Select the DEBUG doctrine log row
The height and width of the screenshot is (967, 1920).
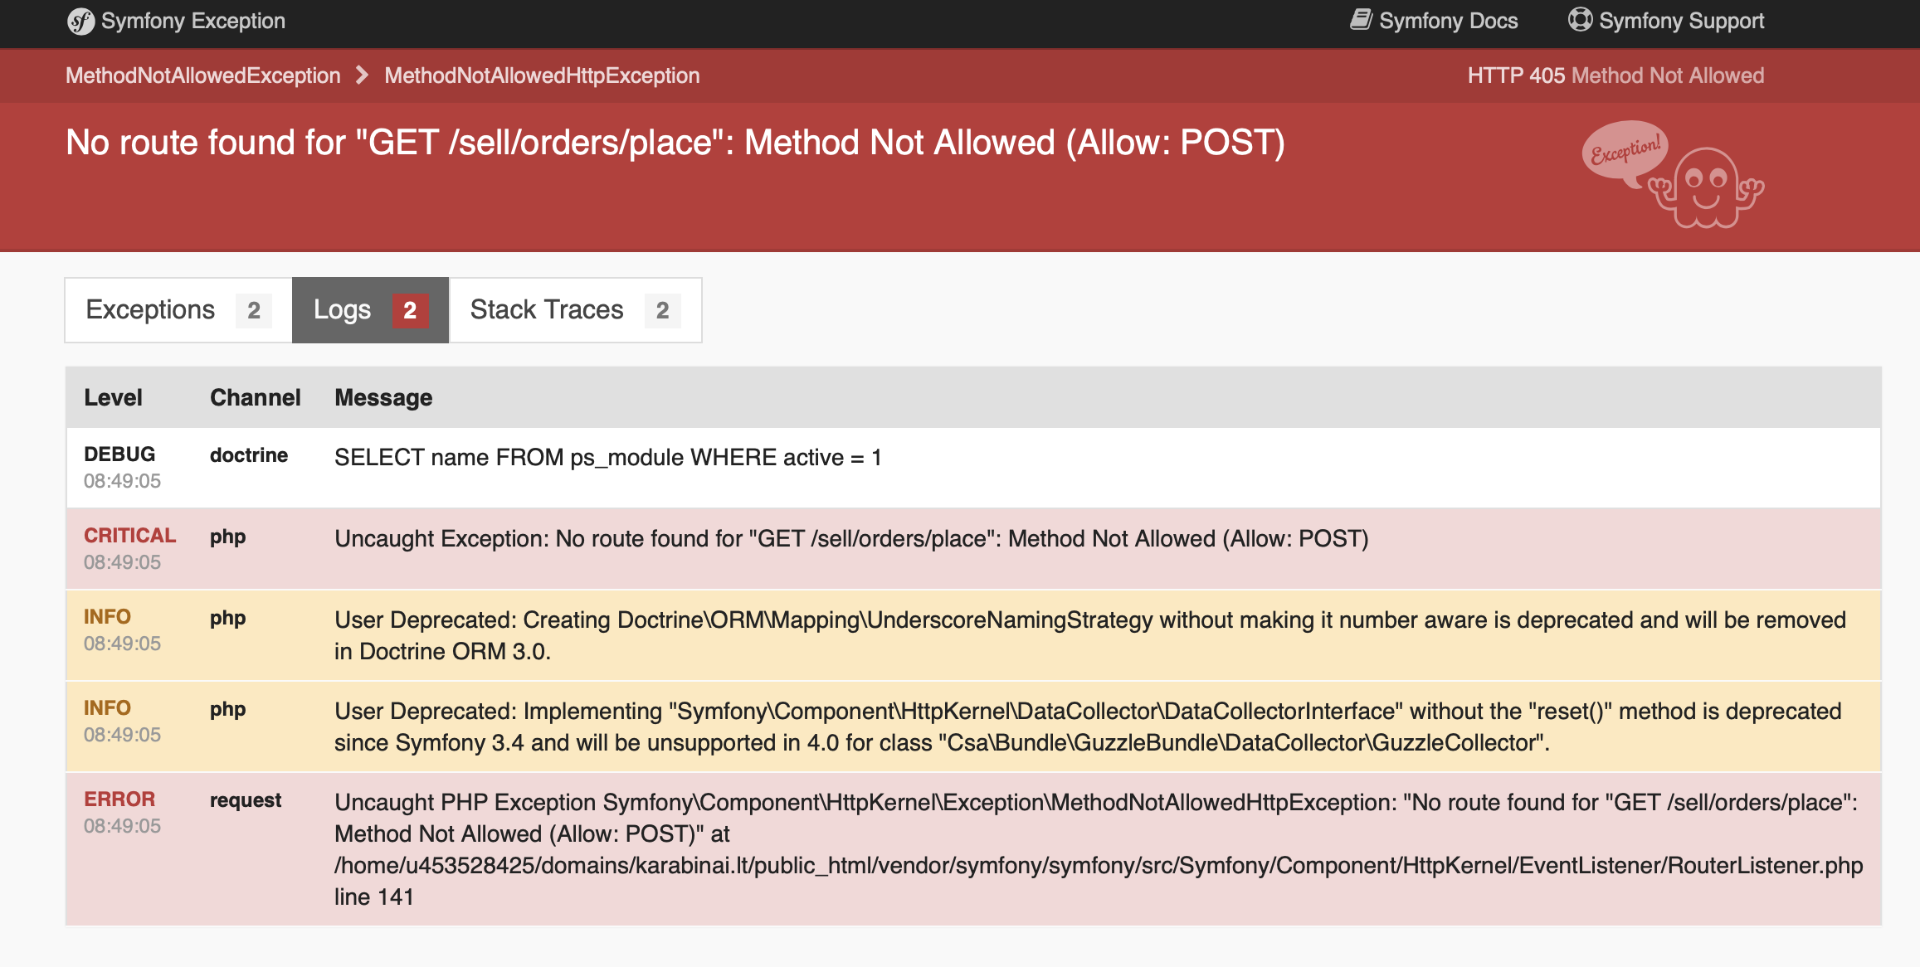(973, 468)
